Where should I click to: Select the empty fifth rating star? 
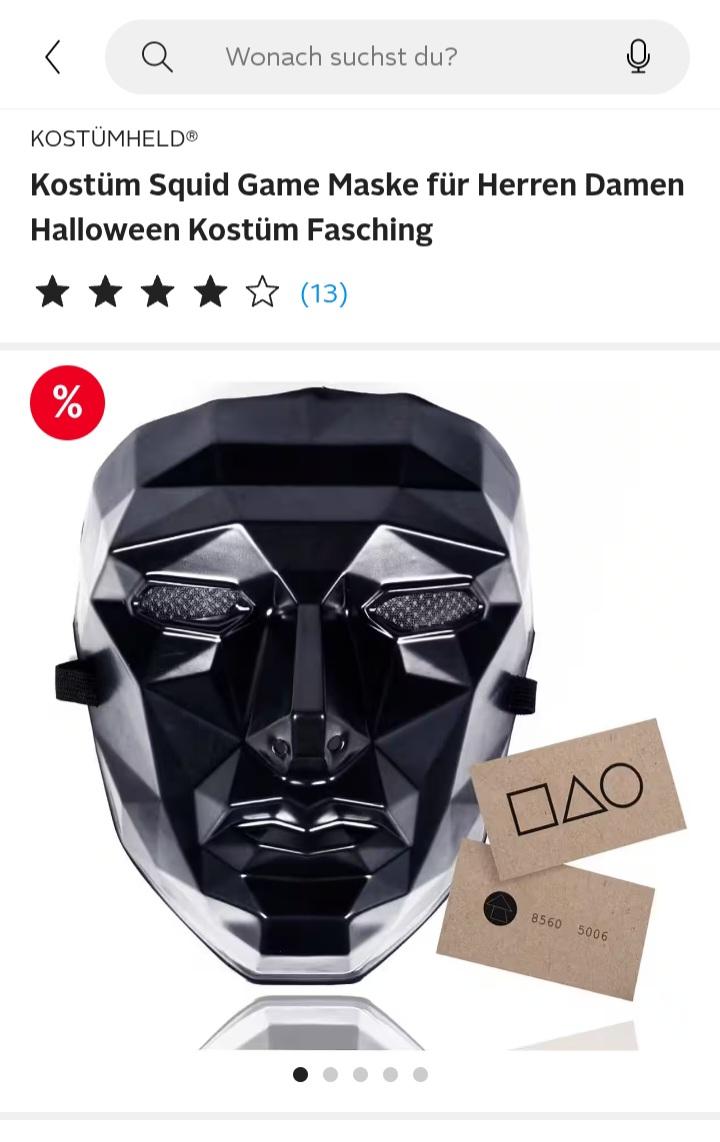[262, 293]
